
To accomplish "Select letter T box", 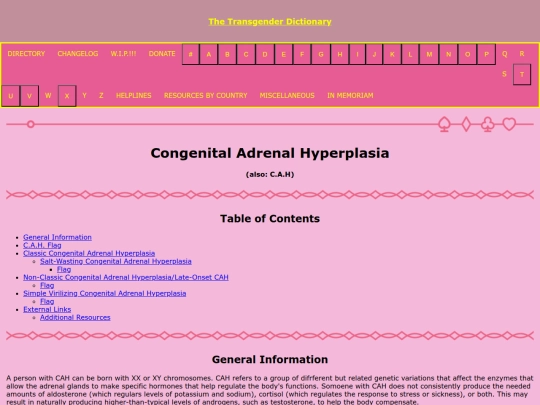I will (522, 74).
